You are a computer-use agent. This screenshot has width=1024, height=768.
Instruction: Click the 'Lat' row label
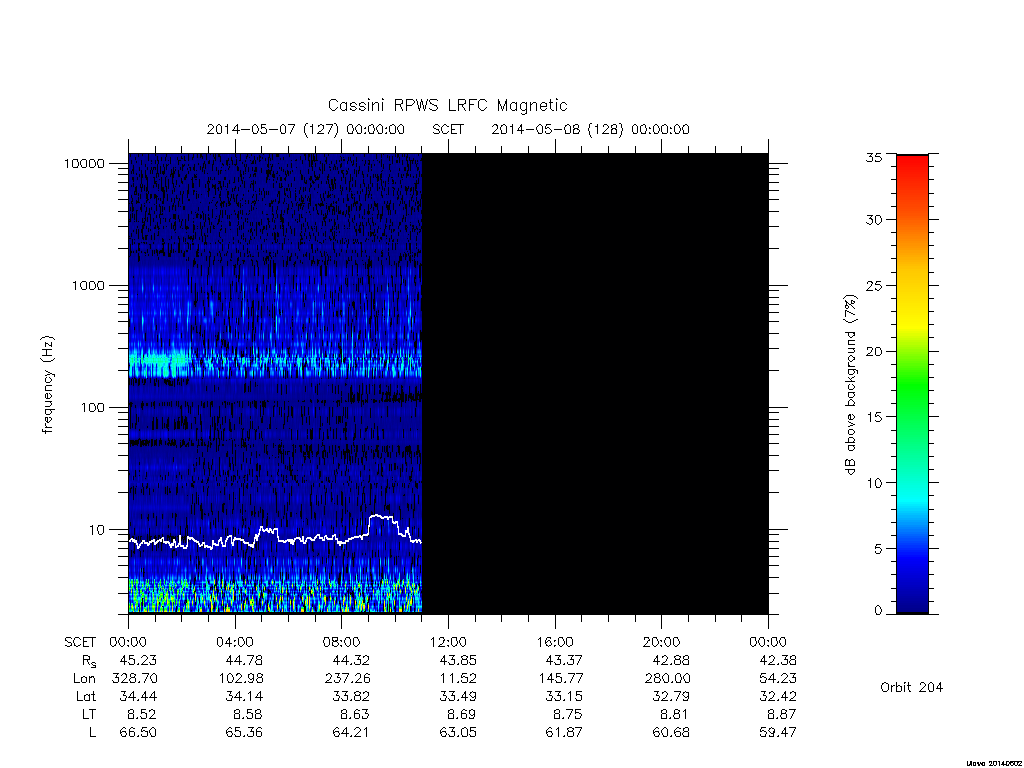point(86,696)
